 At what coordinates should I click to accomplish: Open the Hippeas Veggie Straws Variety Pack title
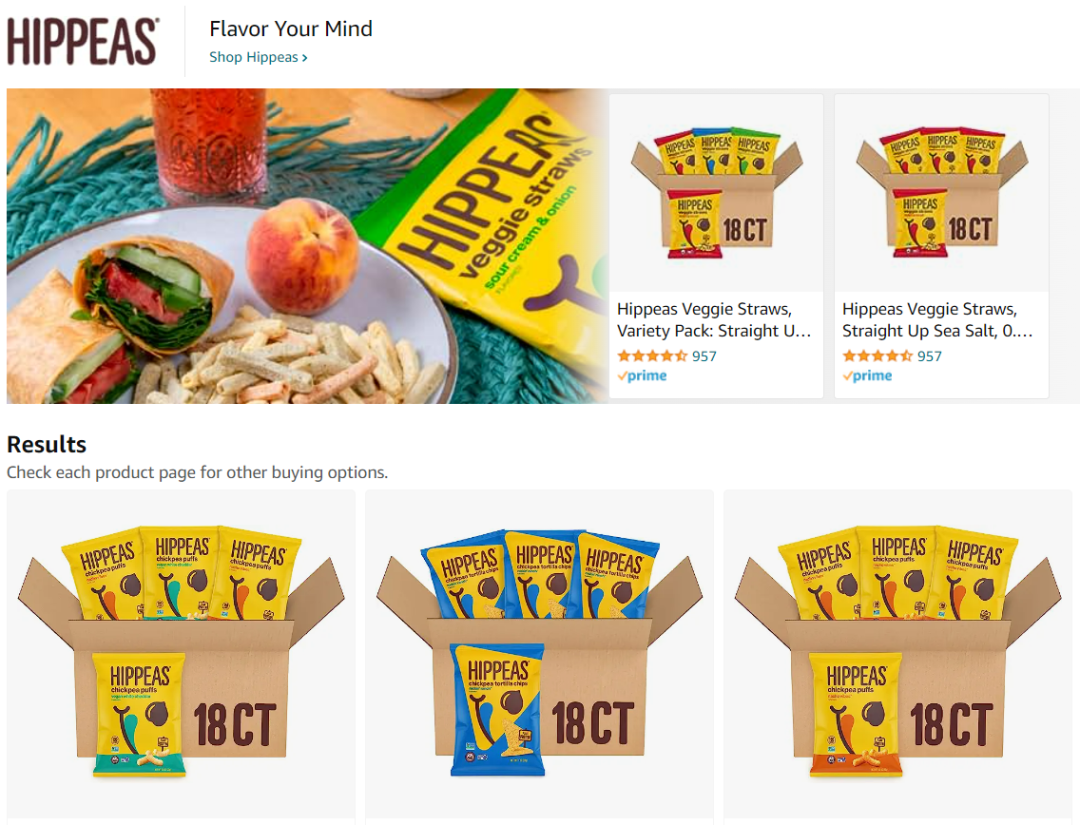click(x=714, y=320)
